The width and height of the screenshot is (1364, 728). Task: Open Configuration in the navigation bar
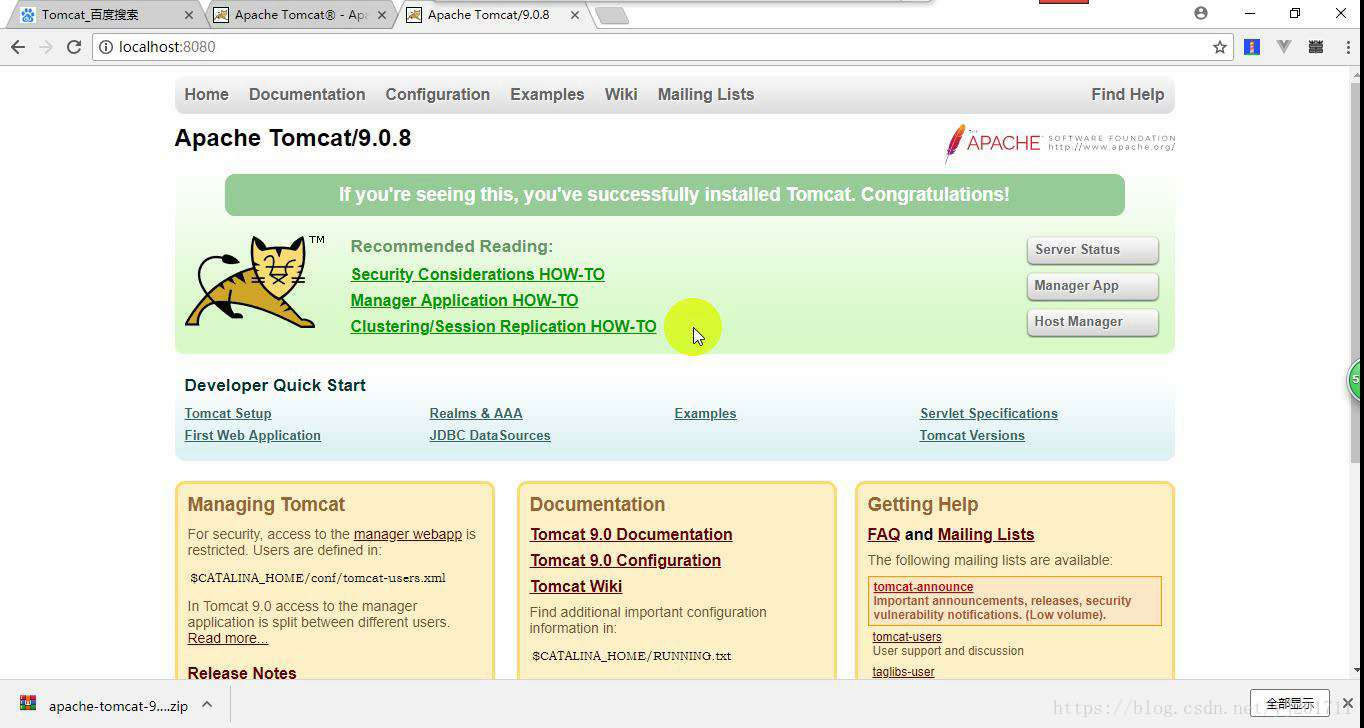pos(437,94)
